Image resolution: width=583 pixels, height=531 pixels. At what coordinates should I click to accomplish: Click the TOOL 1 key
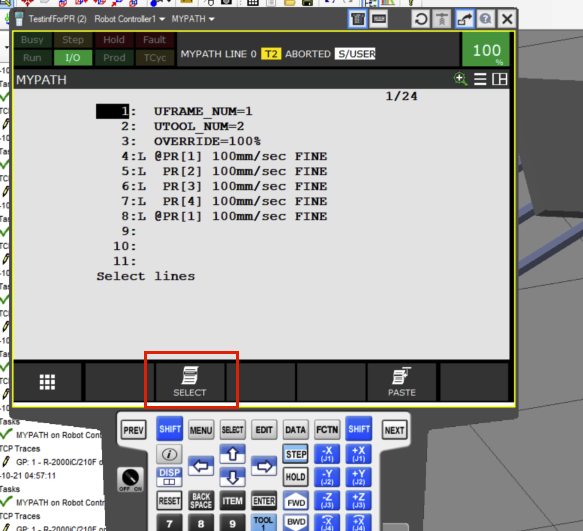coord(264,522)
